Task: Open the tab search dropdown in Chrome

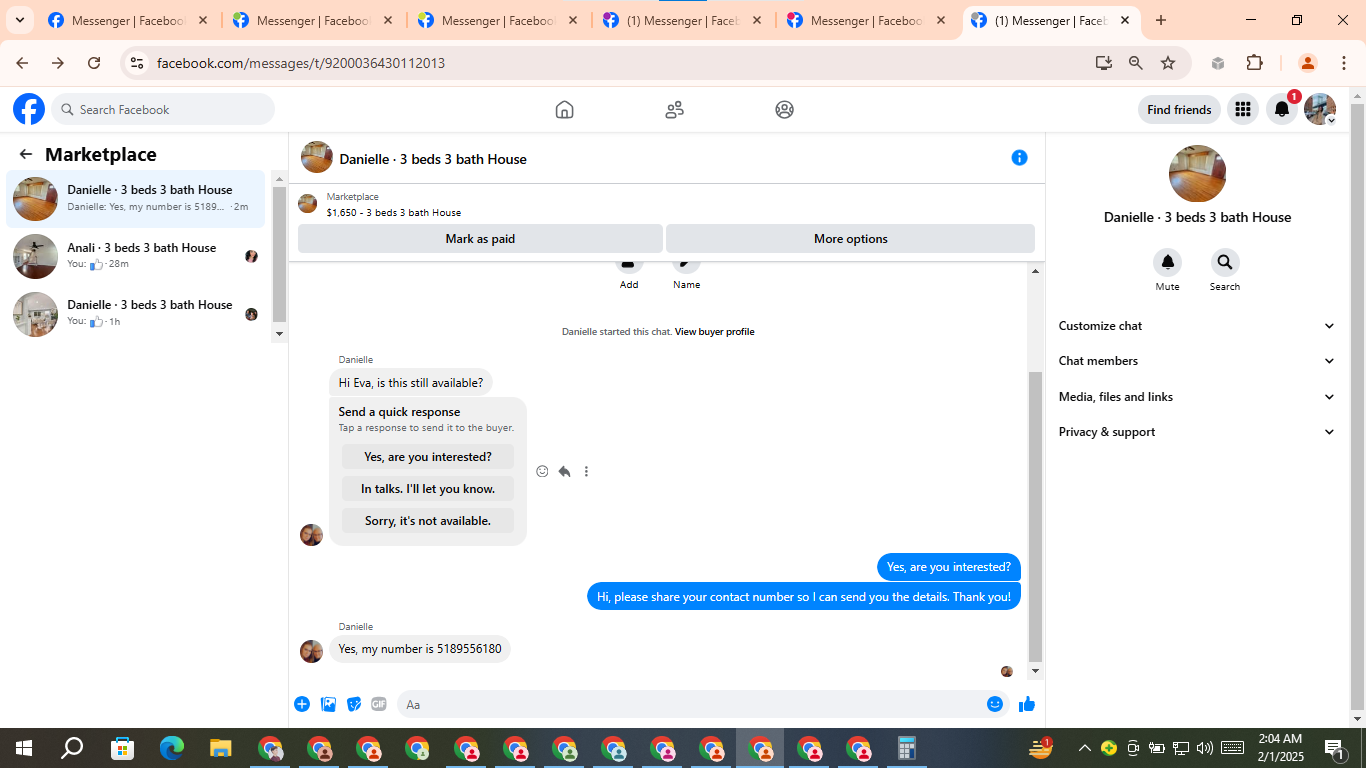Action: [20, 20]
